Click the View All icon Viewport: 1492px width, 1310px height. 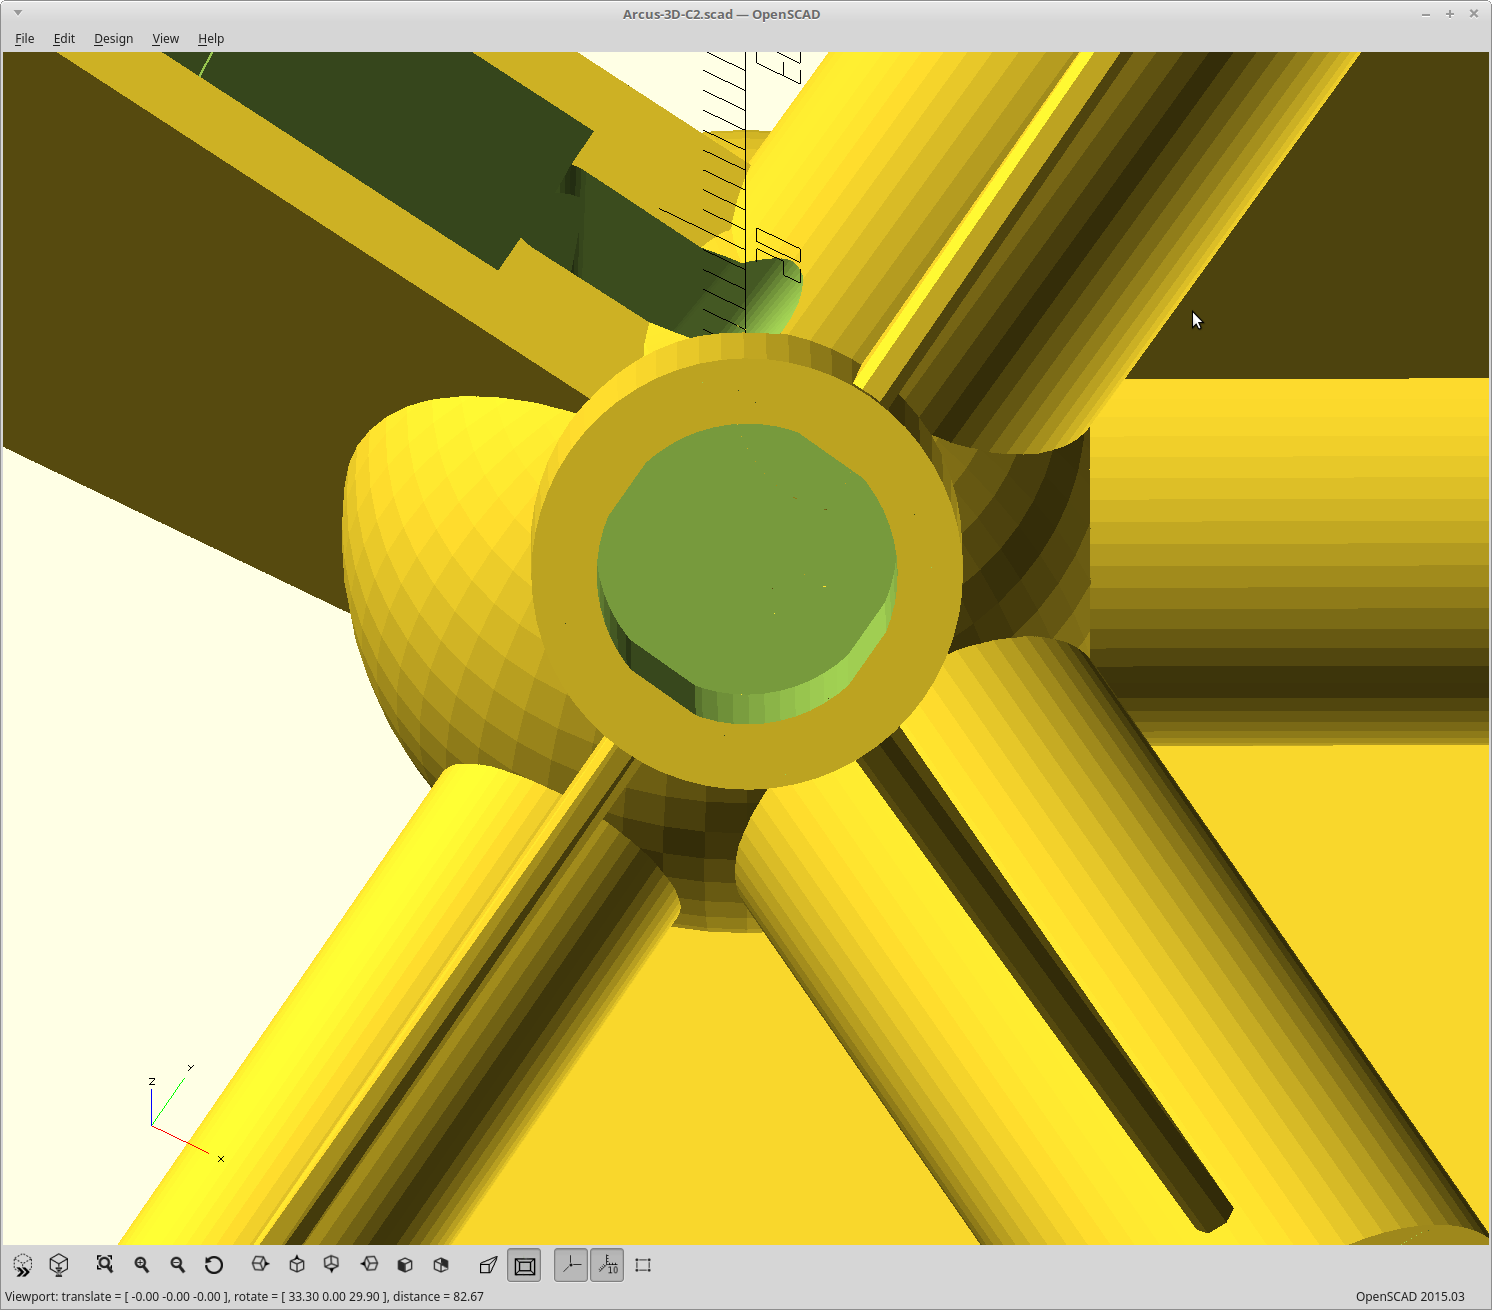(105, 1264)
